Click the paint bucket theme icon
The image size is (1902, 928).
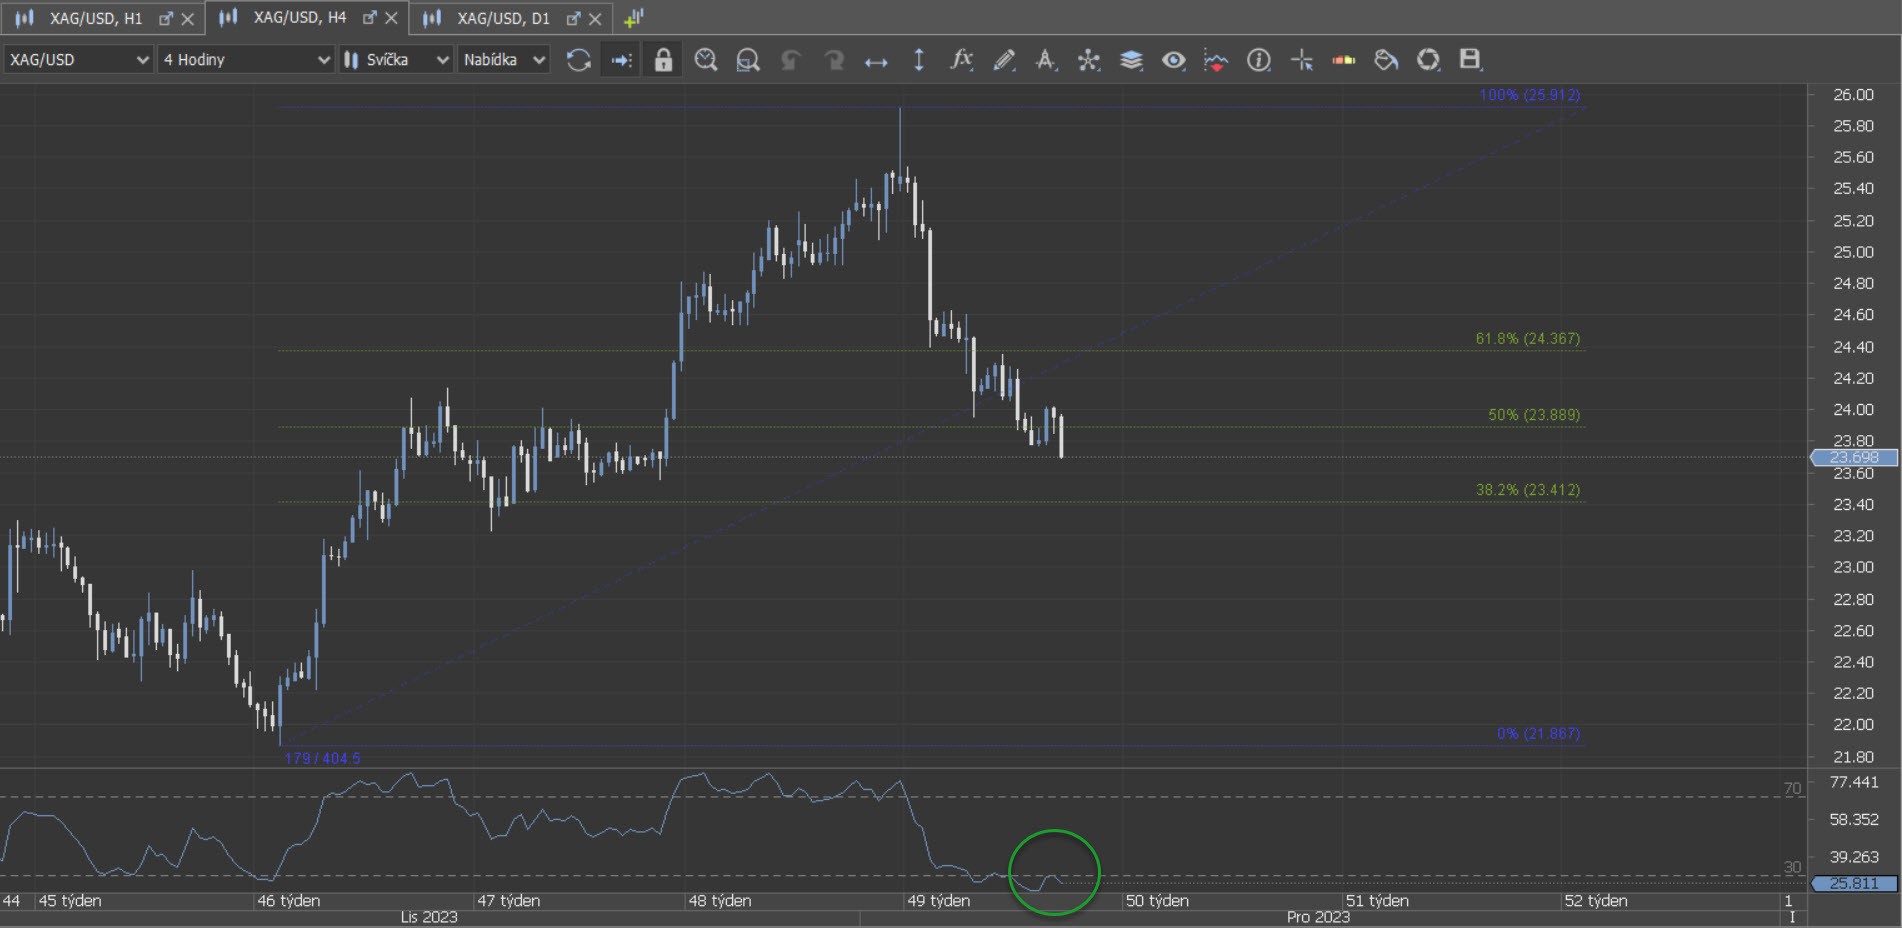tap(1386, 60)
